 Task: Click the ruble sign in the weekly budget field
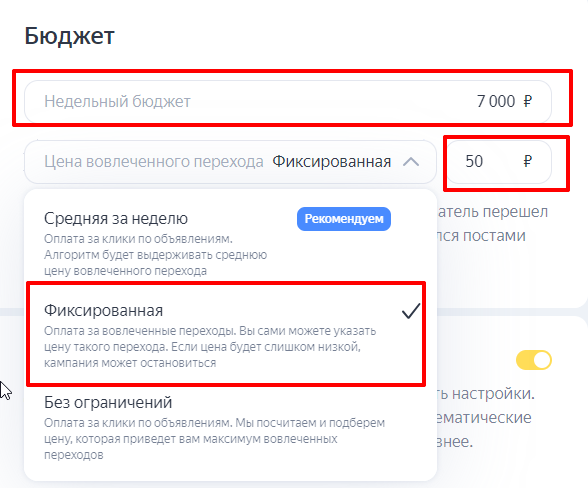(x=528, y=101)
